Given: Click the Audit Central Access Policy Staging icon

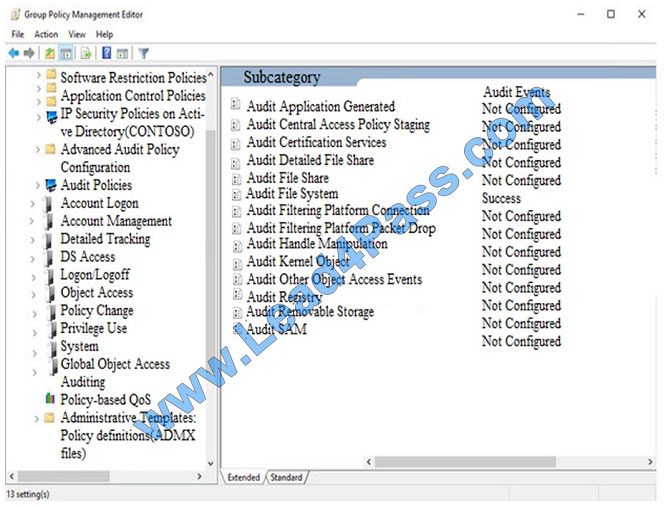Looking at the screenshot, I should [x=236, y=125].
